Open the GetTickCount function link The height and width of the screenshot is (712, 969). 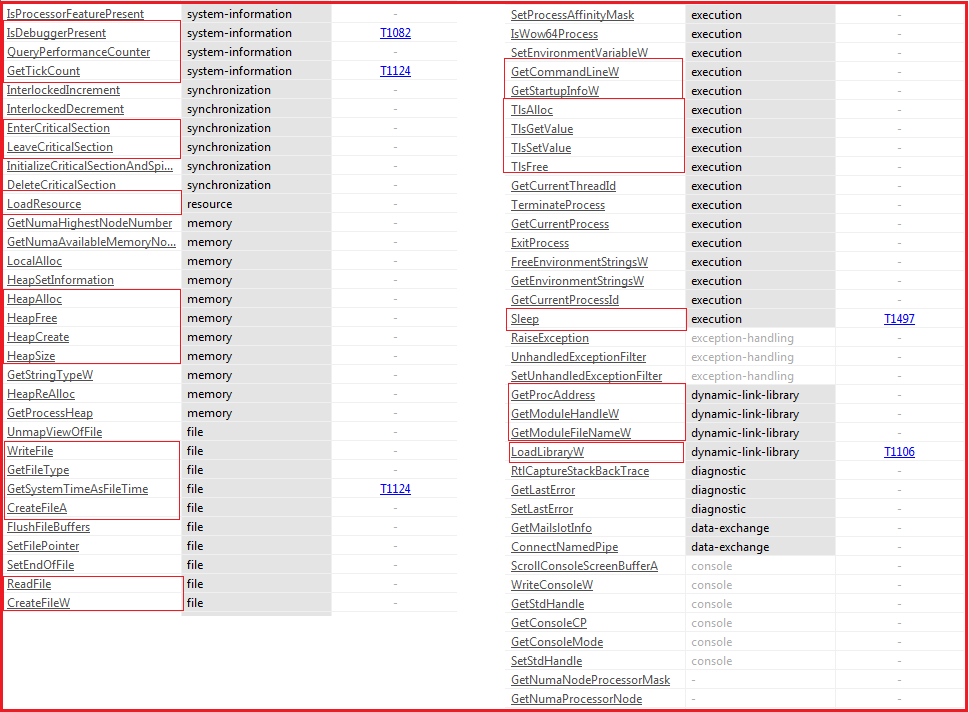(x=43, y=71)
